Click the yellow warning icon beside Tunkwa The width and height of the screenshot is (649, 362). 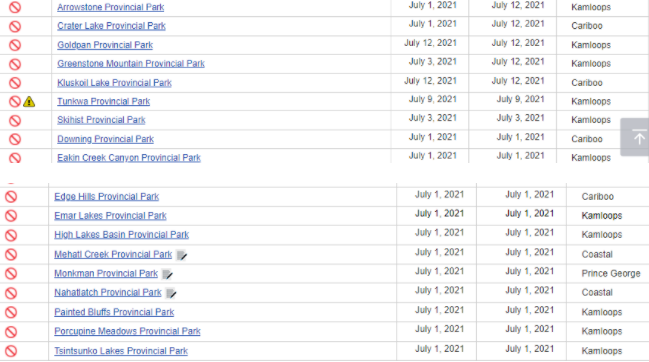click(x=29, y=101)
